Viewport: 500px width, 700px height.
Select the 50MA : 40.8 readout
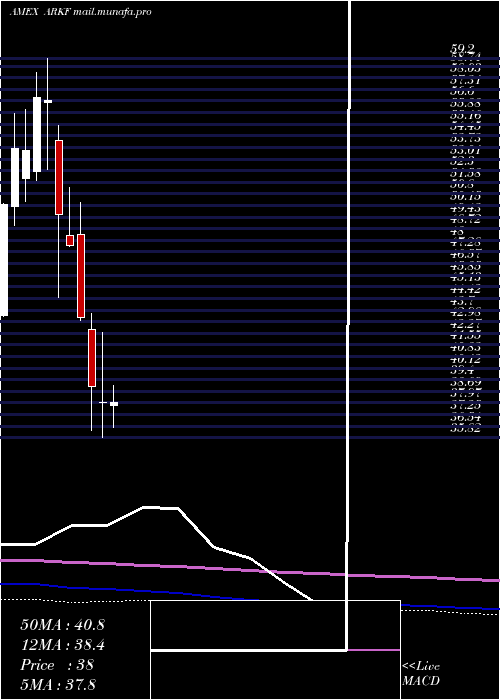62,625
